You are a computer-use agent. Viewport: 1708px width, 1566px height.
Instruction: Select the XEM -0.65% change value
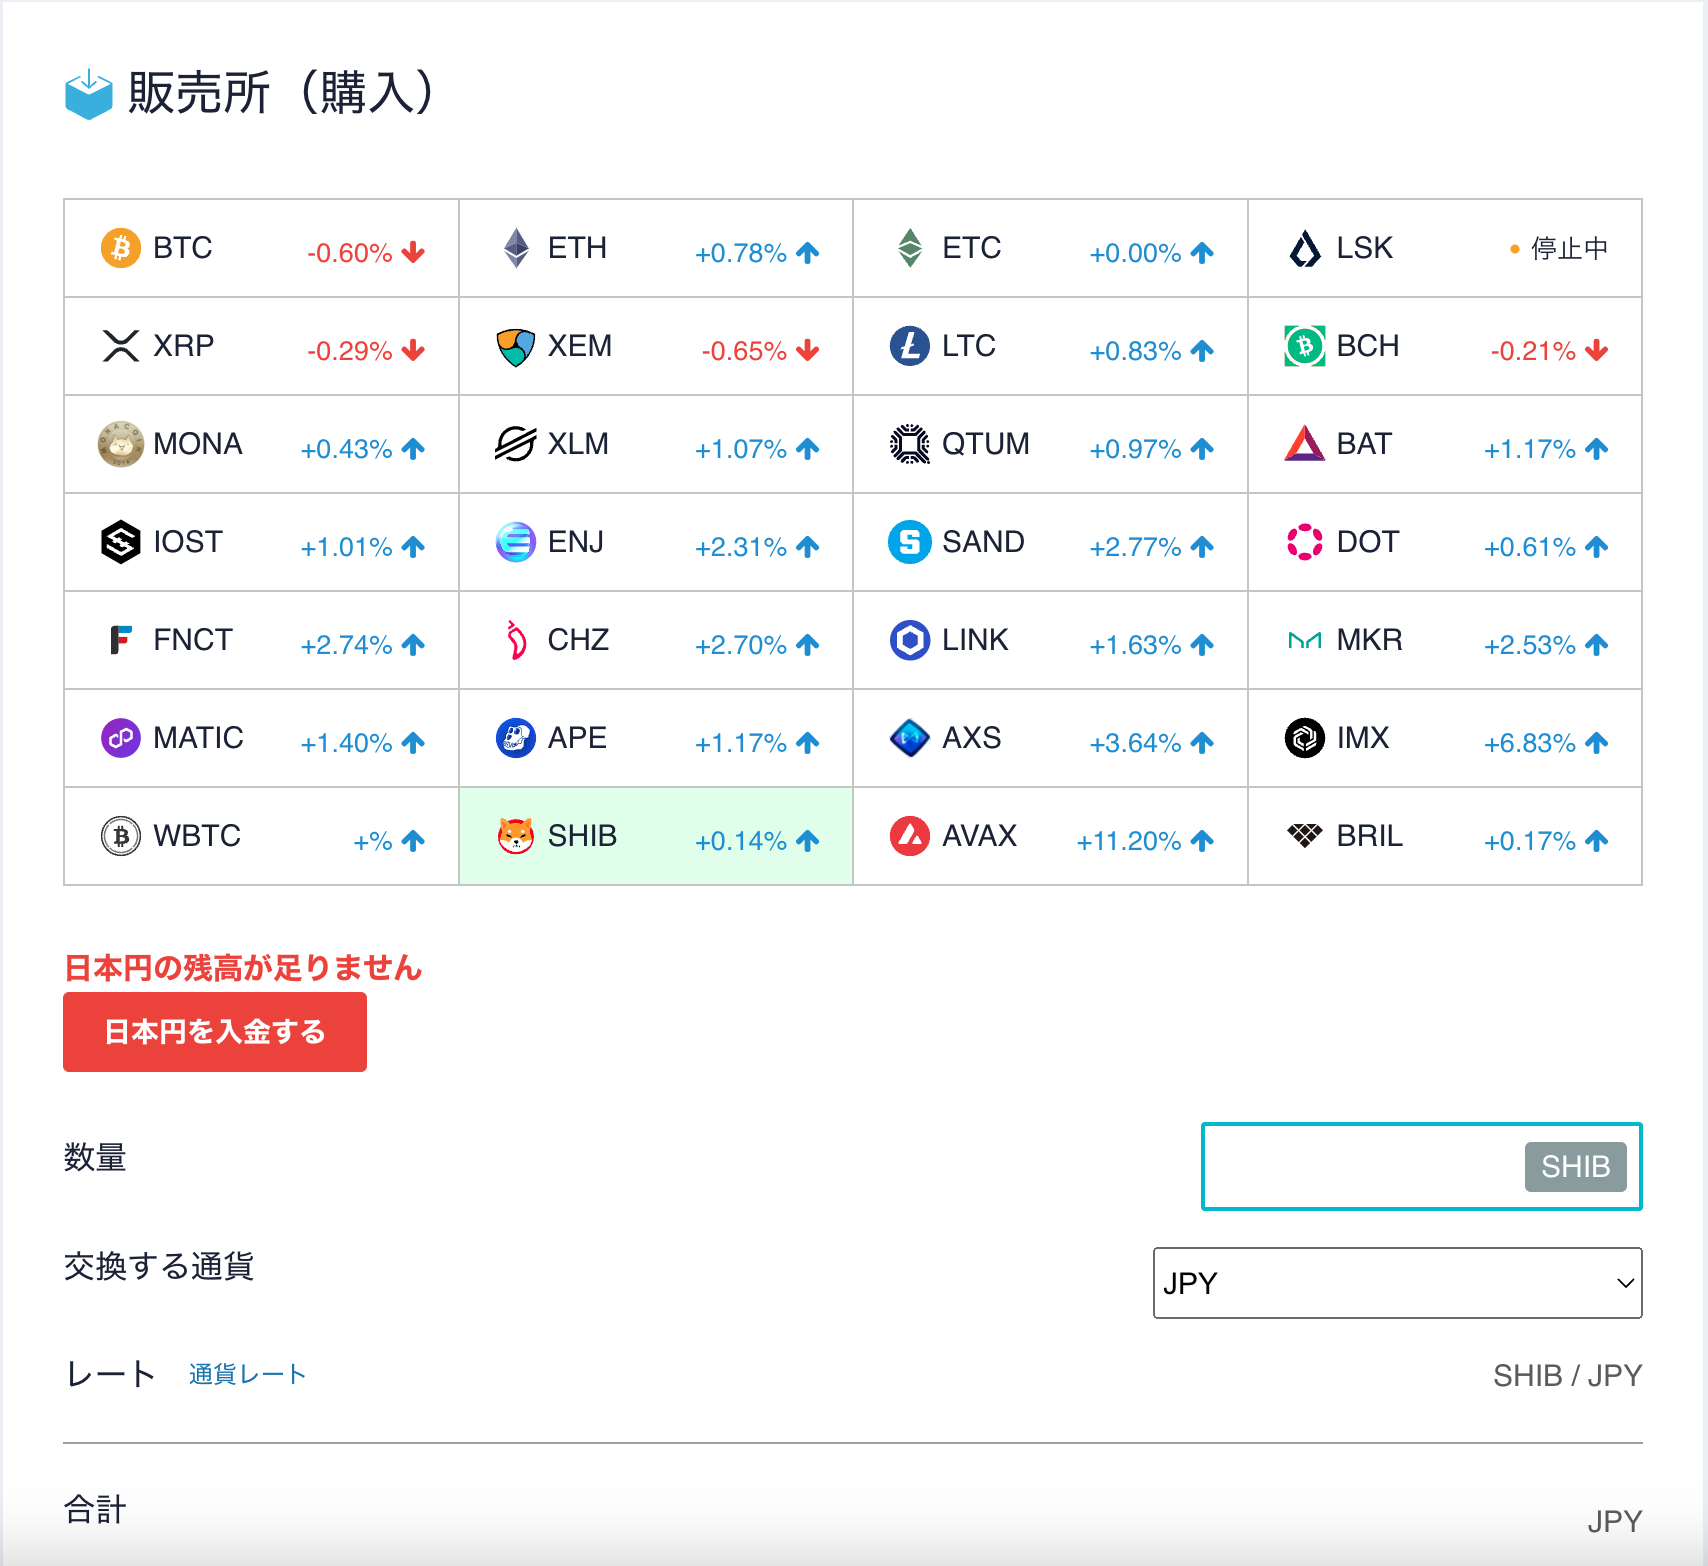click(744, 351)
